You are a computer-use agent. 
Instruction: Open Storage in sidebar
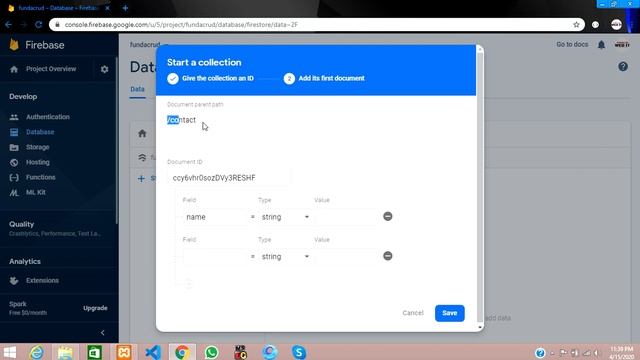(x=38, y=147)
